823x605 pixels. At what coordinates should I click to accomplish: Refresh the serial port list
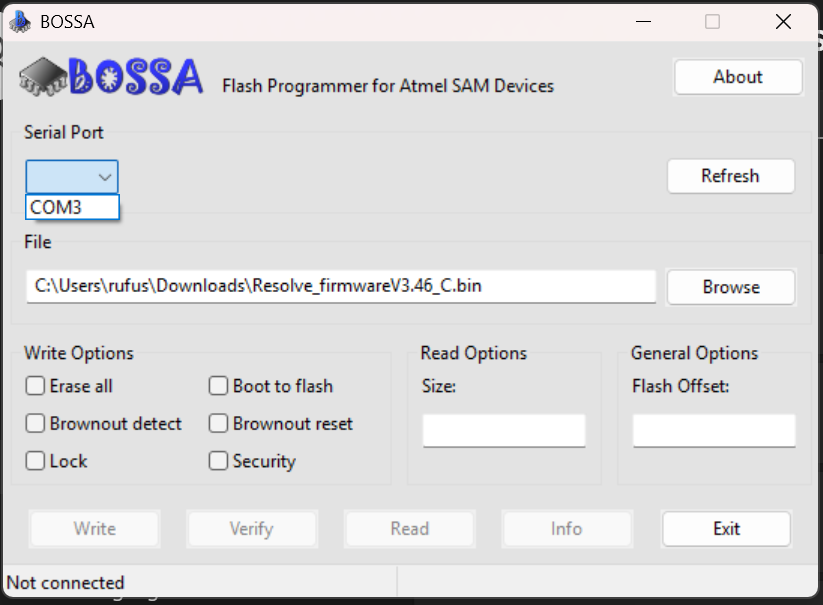730,176
